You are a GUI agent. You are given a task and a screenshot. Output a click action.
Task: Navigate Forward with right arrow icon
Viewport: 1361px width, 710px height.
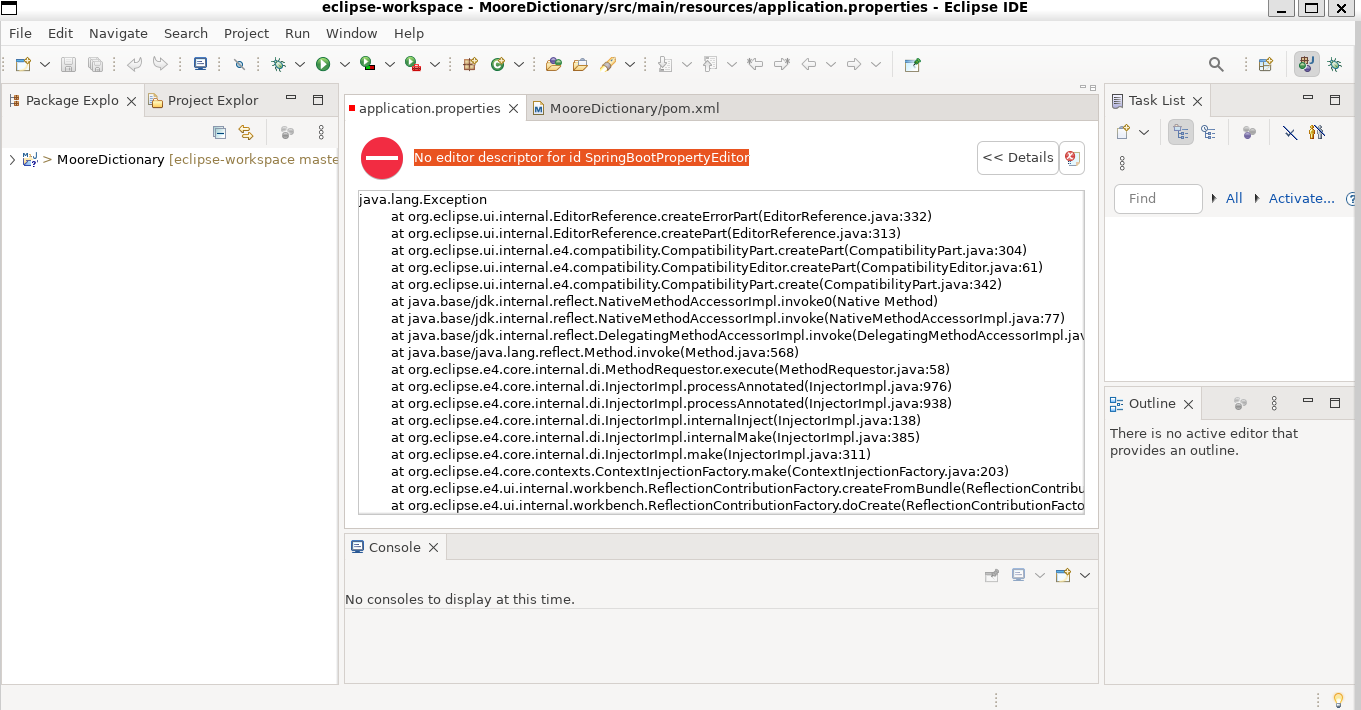click(854, 64)
